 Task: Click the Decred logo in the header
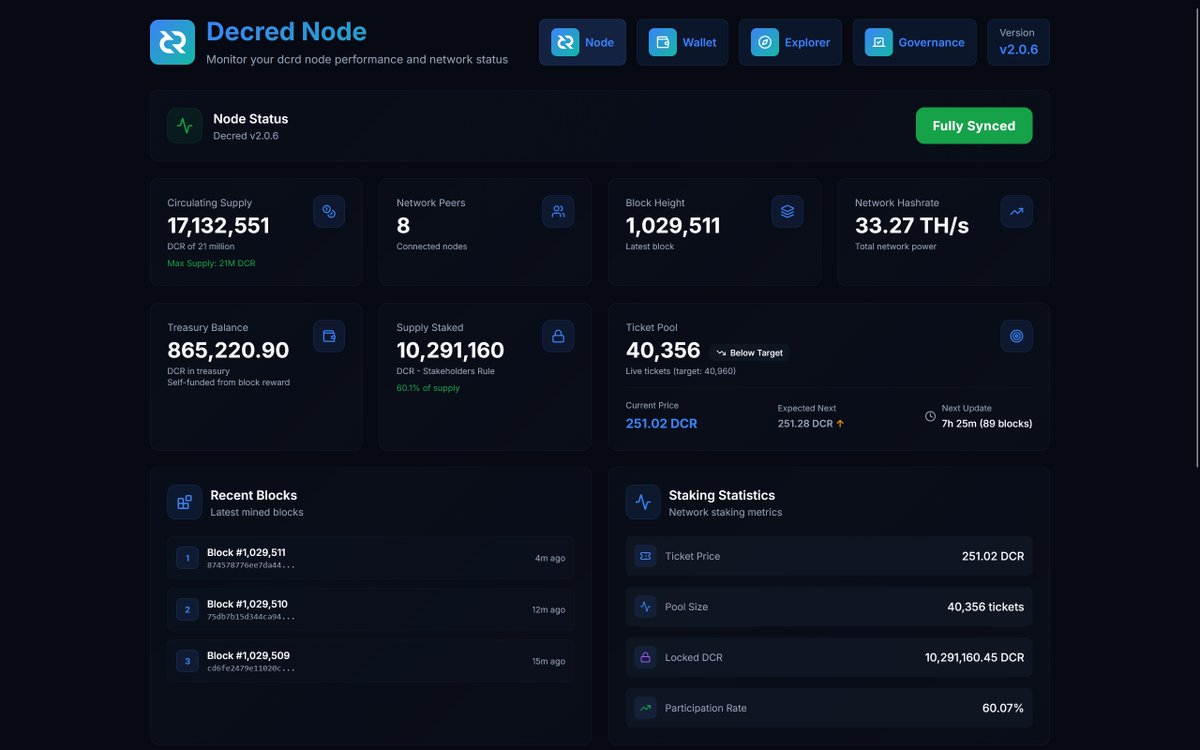coord(172,42)
